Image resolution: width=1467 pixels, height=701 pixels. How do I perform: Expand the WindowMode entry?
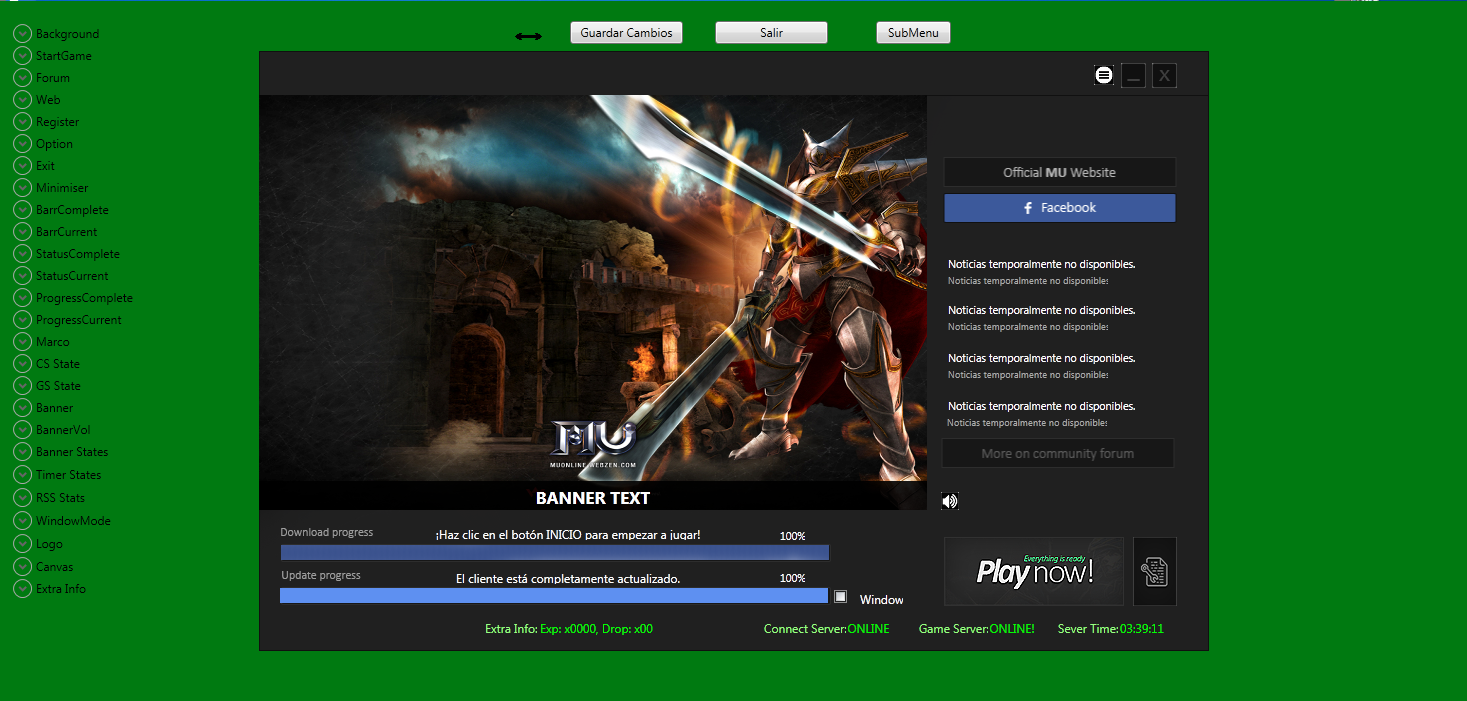coord(22,520)
